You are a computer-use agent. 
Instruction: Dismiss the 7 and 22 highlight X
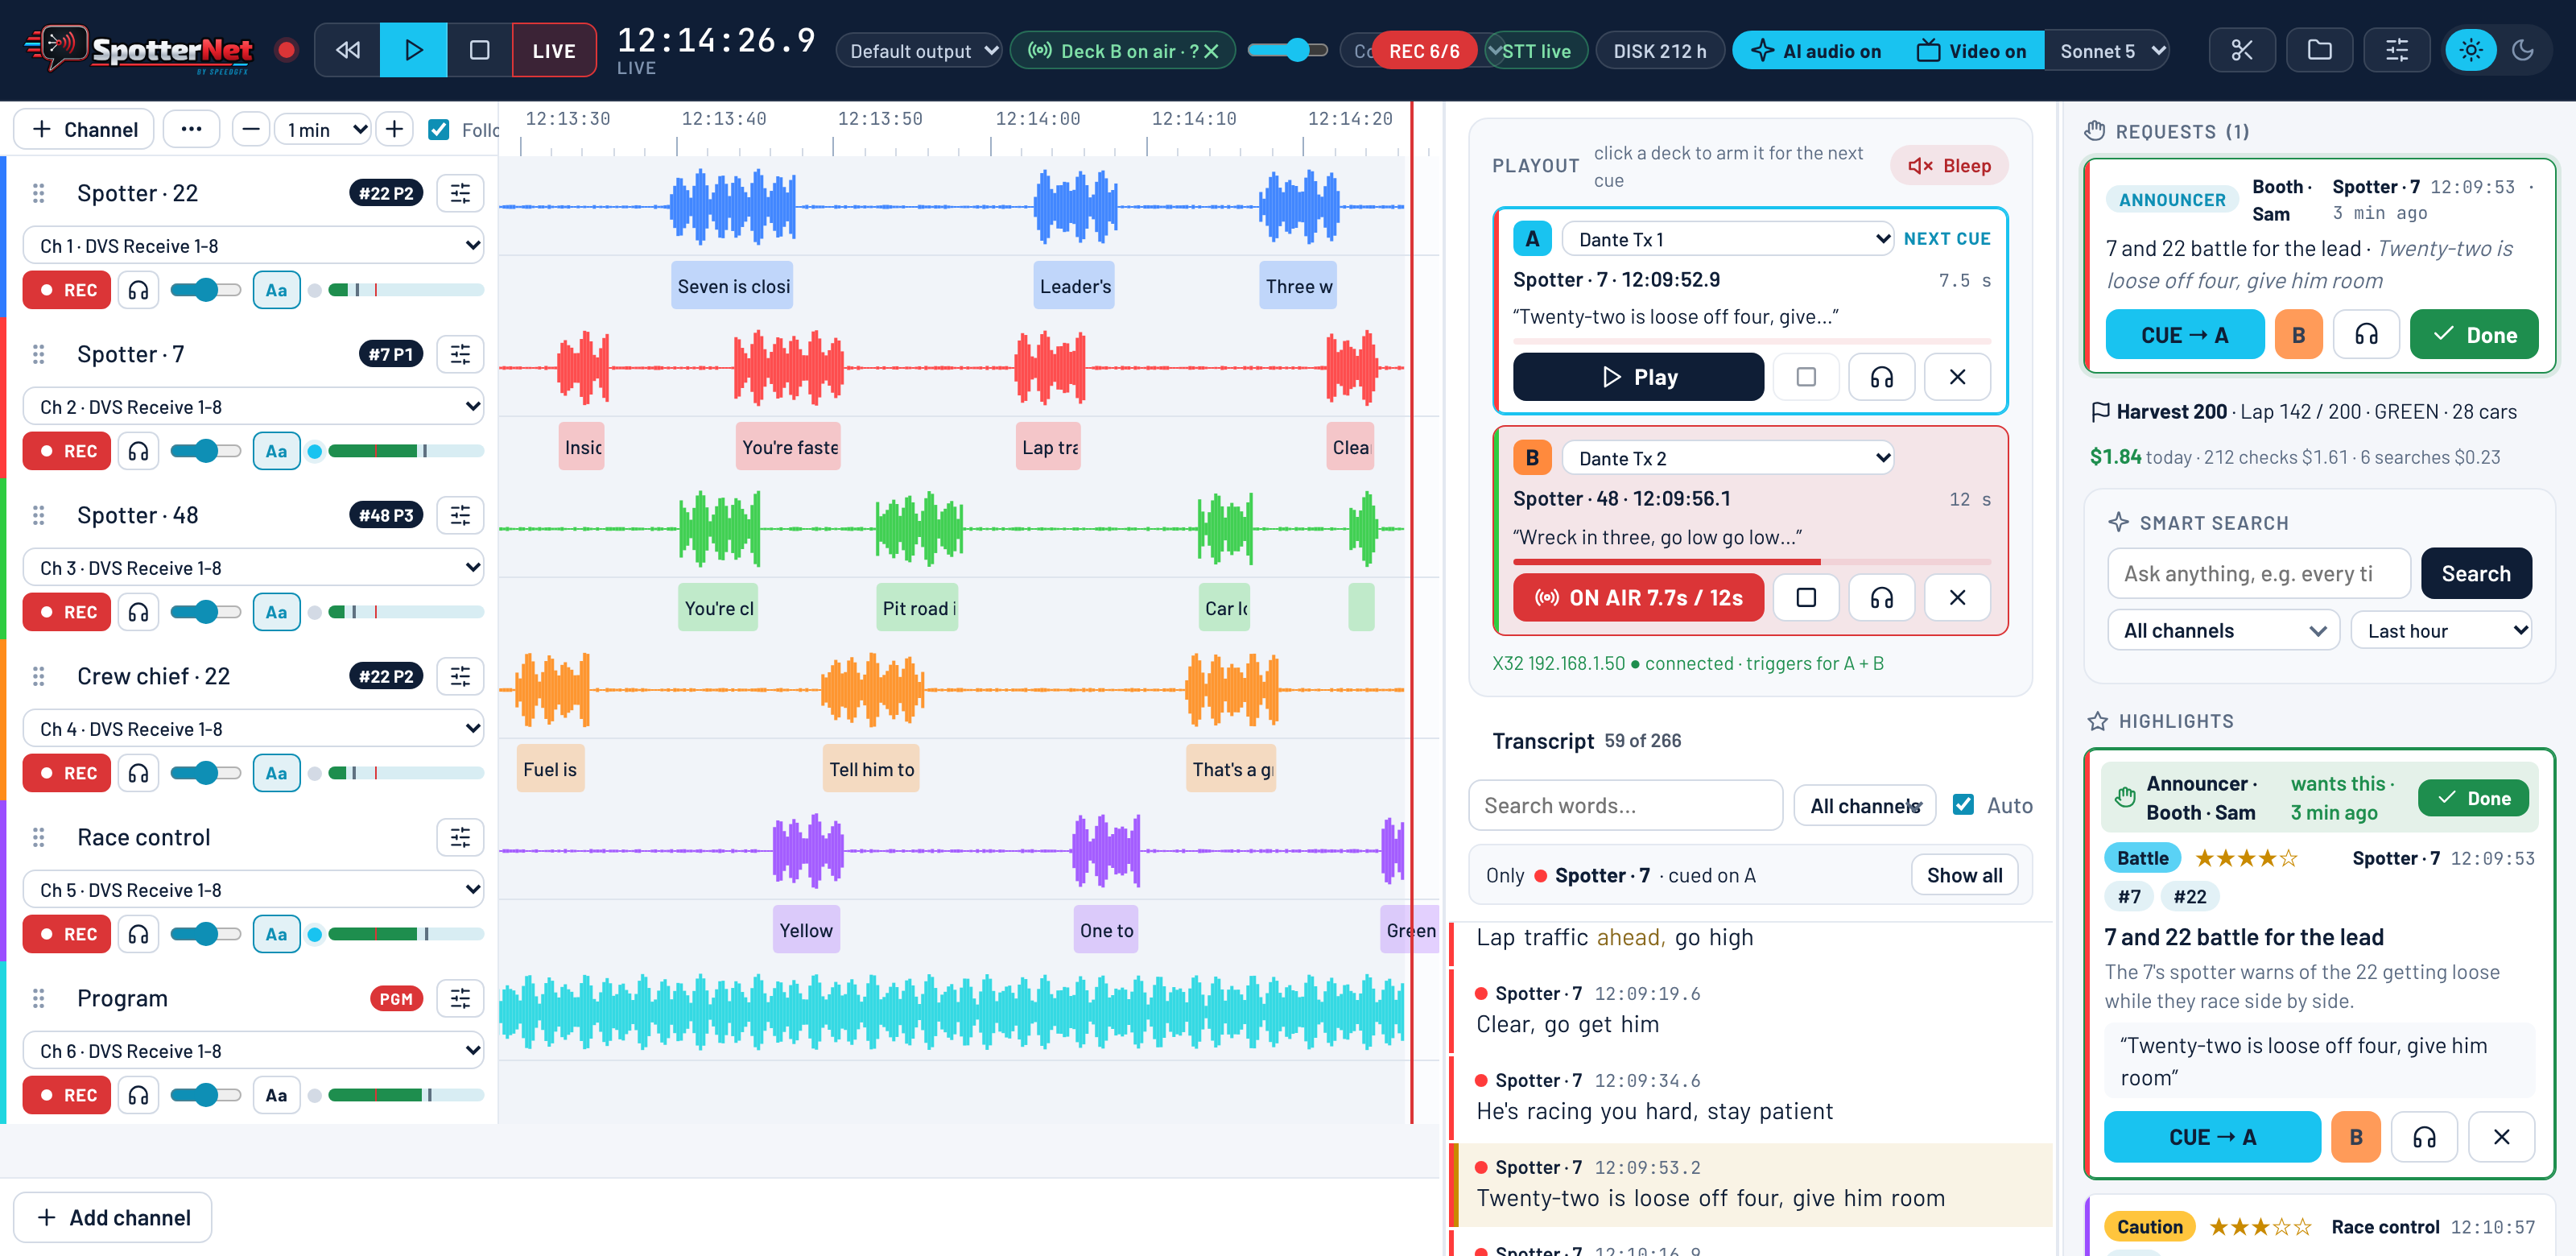(2501, 1137)
